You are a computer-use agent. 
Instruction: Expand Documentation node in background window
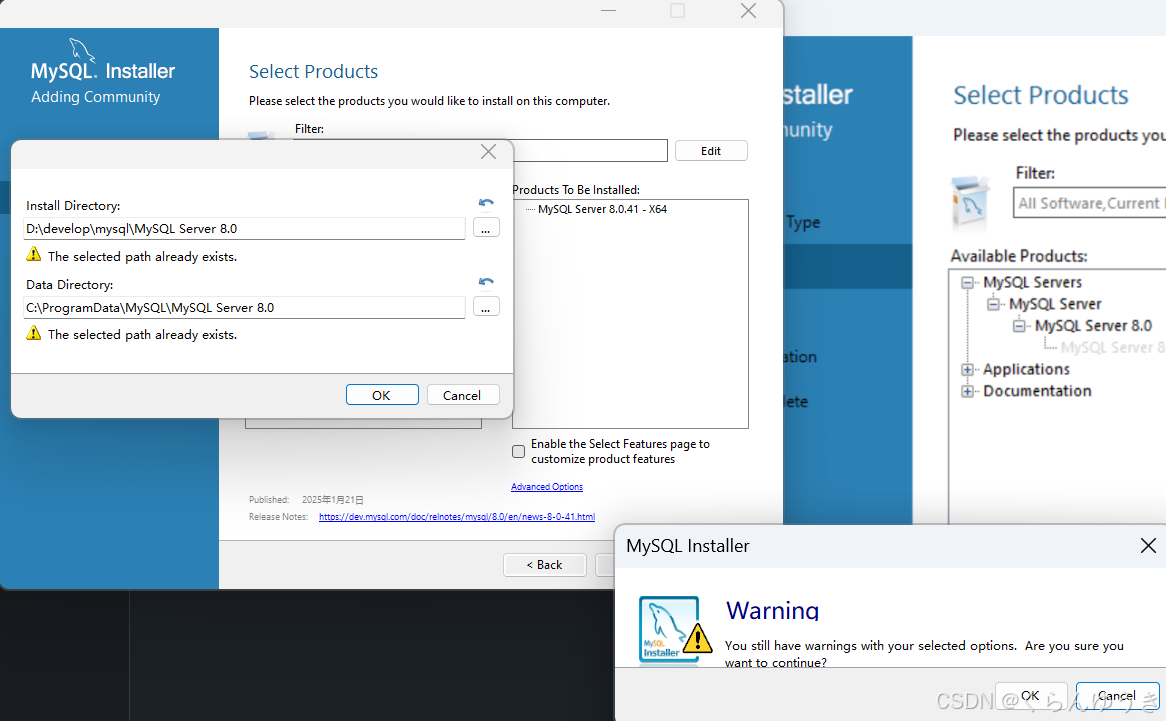967,391
